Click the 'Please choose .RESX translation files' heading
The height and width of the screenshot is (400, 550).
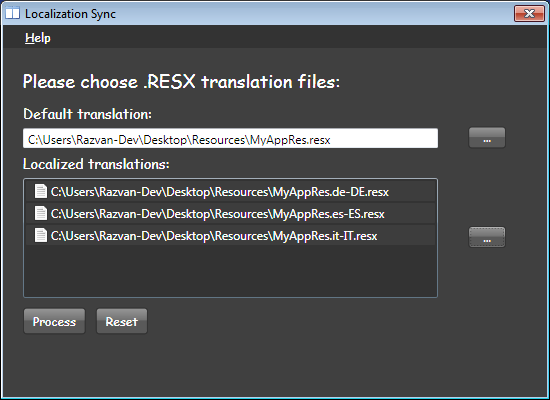coord(181,82)
